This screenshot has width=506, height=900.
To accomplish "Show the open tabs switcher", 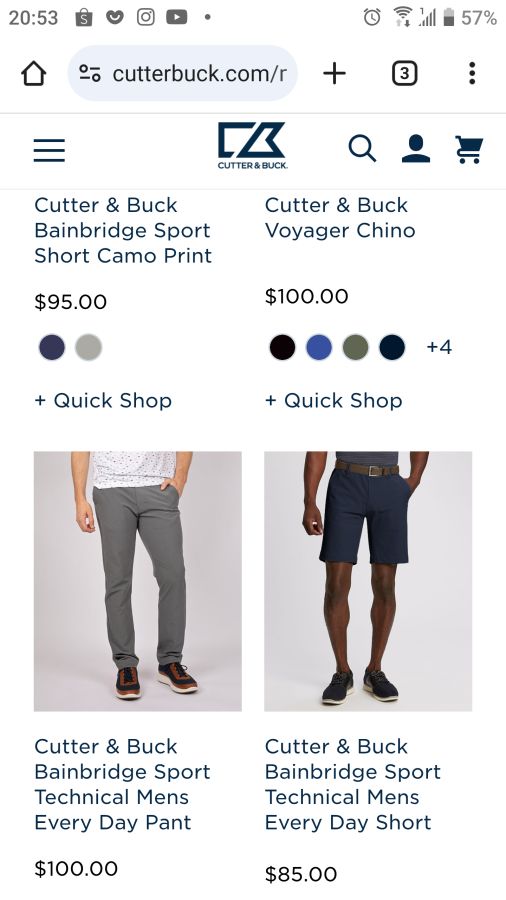I will (404, 73).
